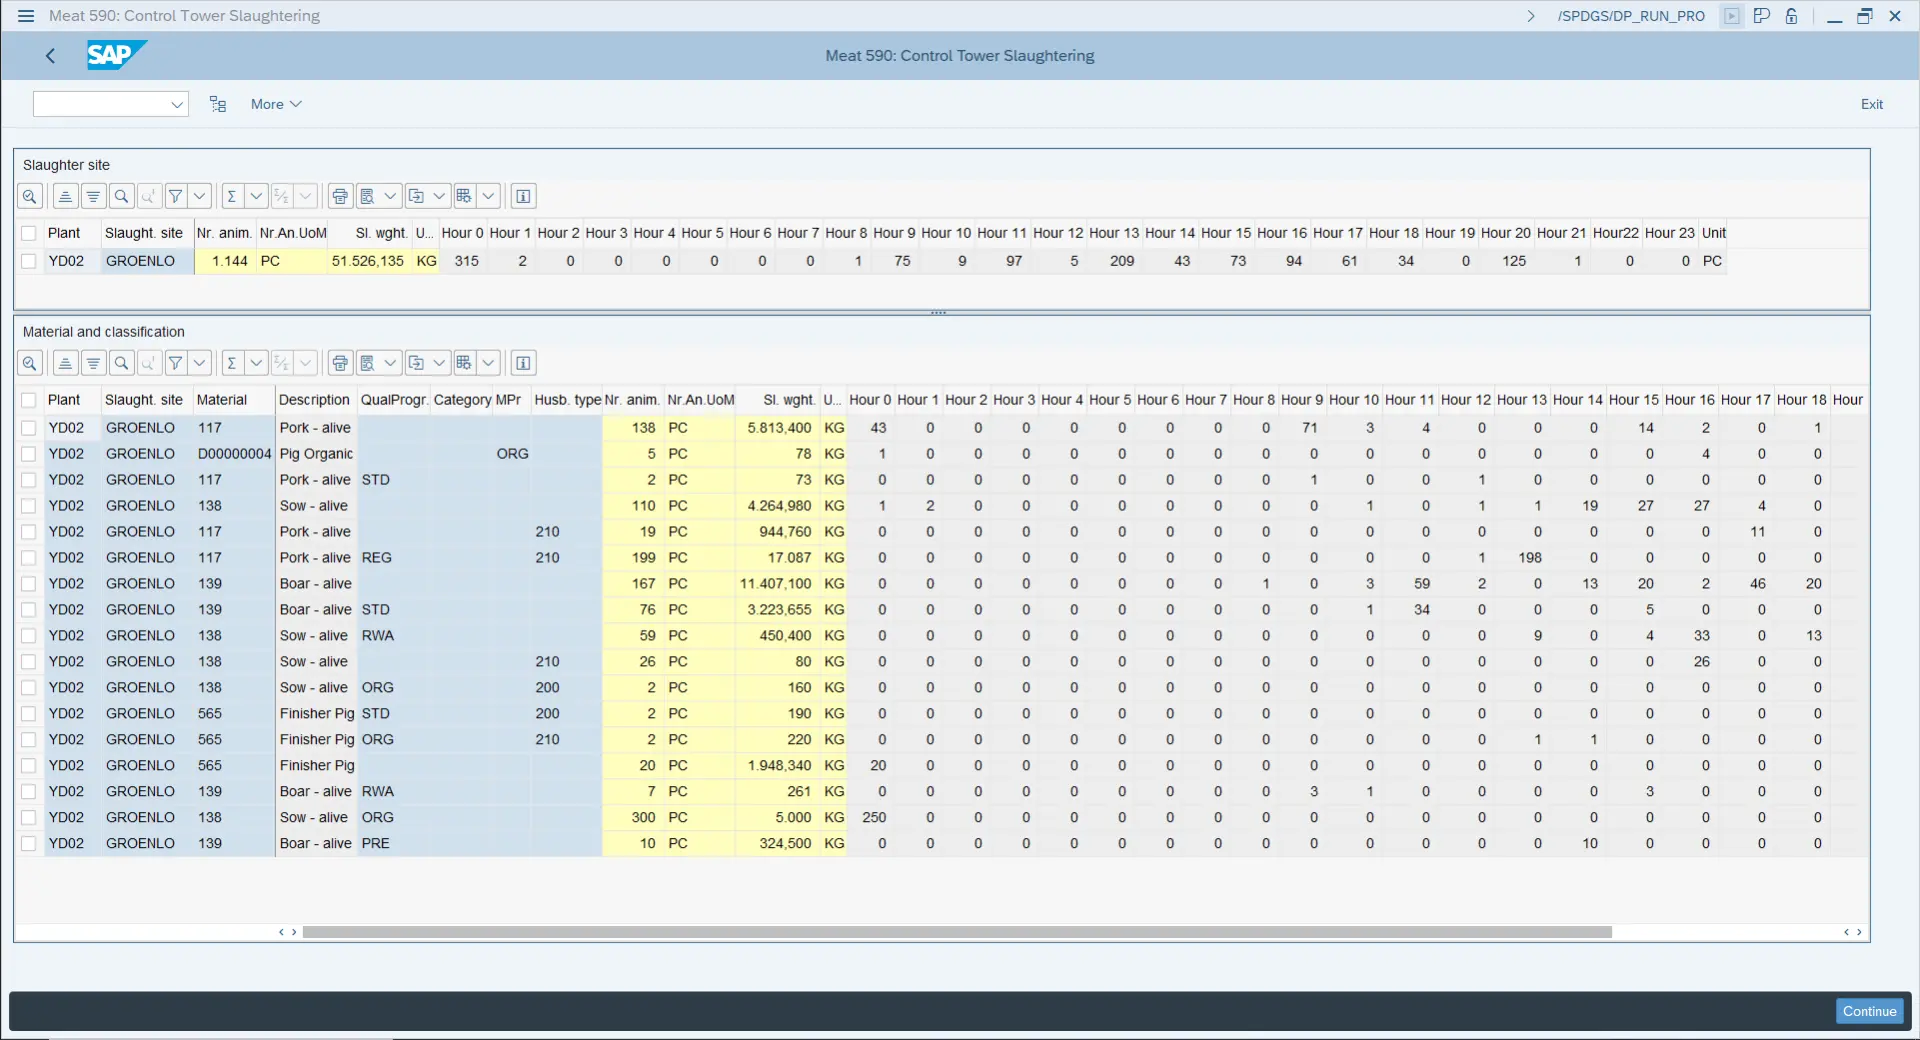Image resolution: width=1920 pixels, height=1040 pixels.
Task: Click Export icon in Material and classification toolbar
Action: [x=416, y=363]
